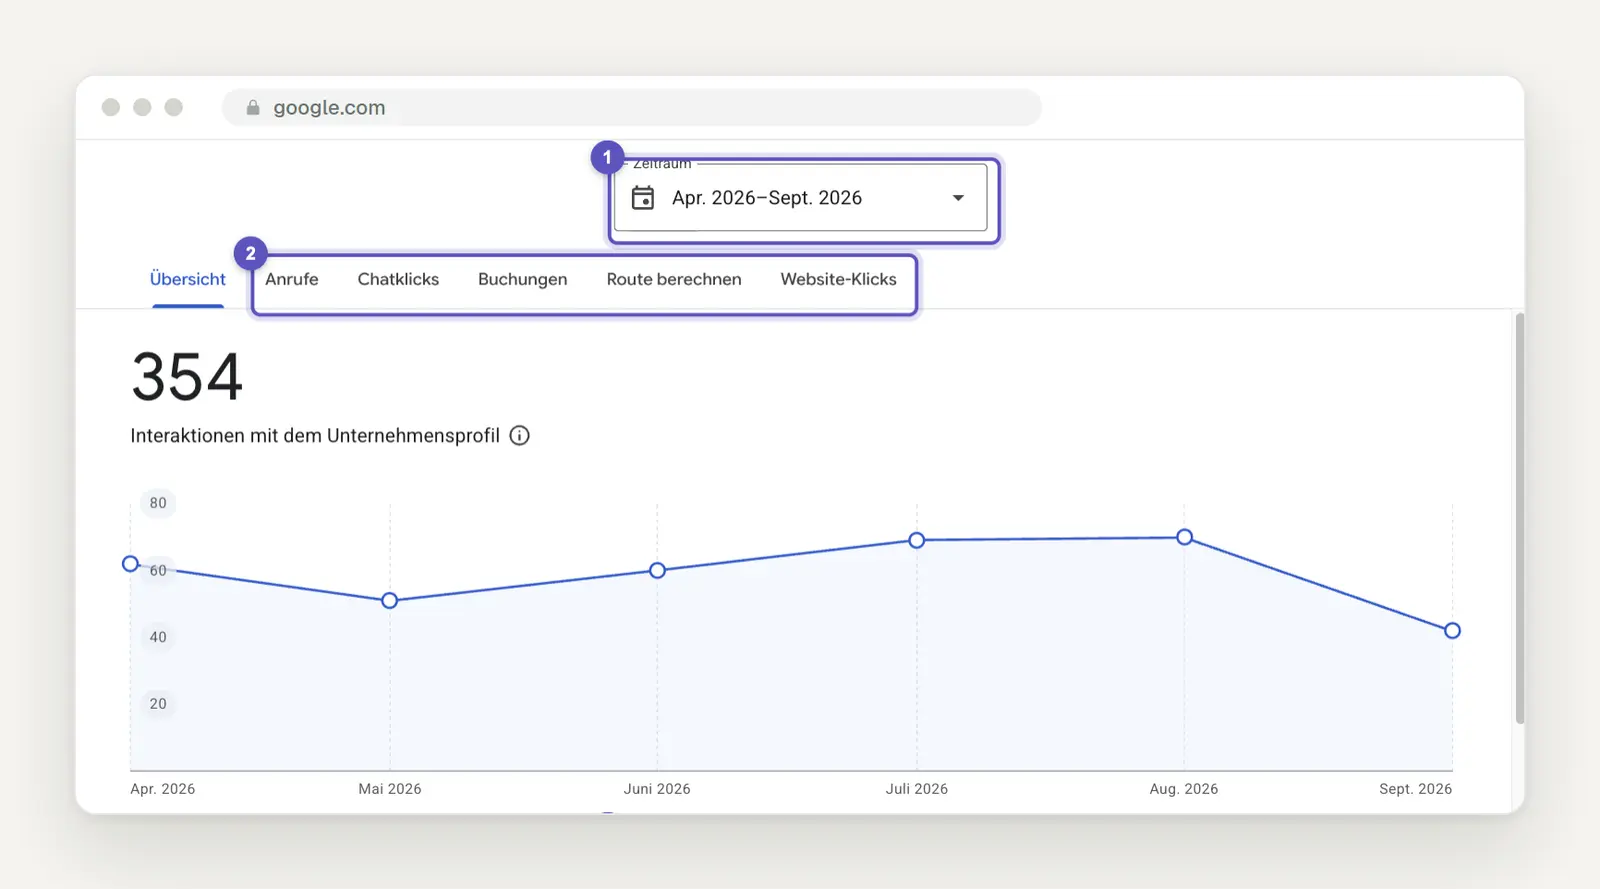Click the text Interaktionen mit dem Unternehmensprofil
Viewport: 1600px width, 889px height.
[315, 435]
